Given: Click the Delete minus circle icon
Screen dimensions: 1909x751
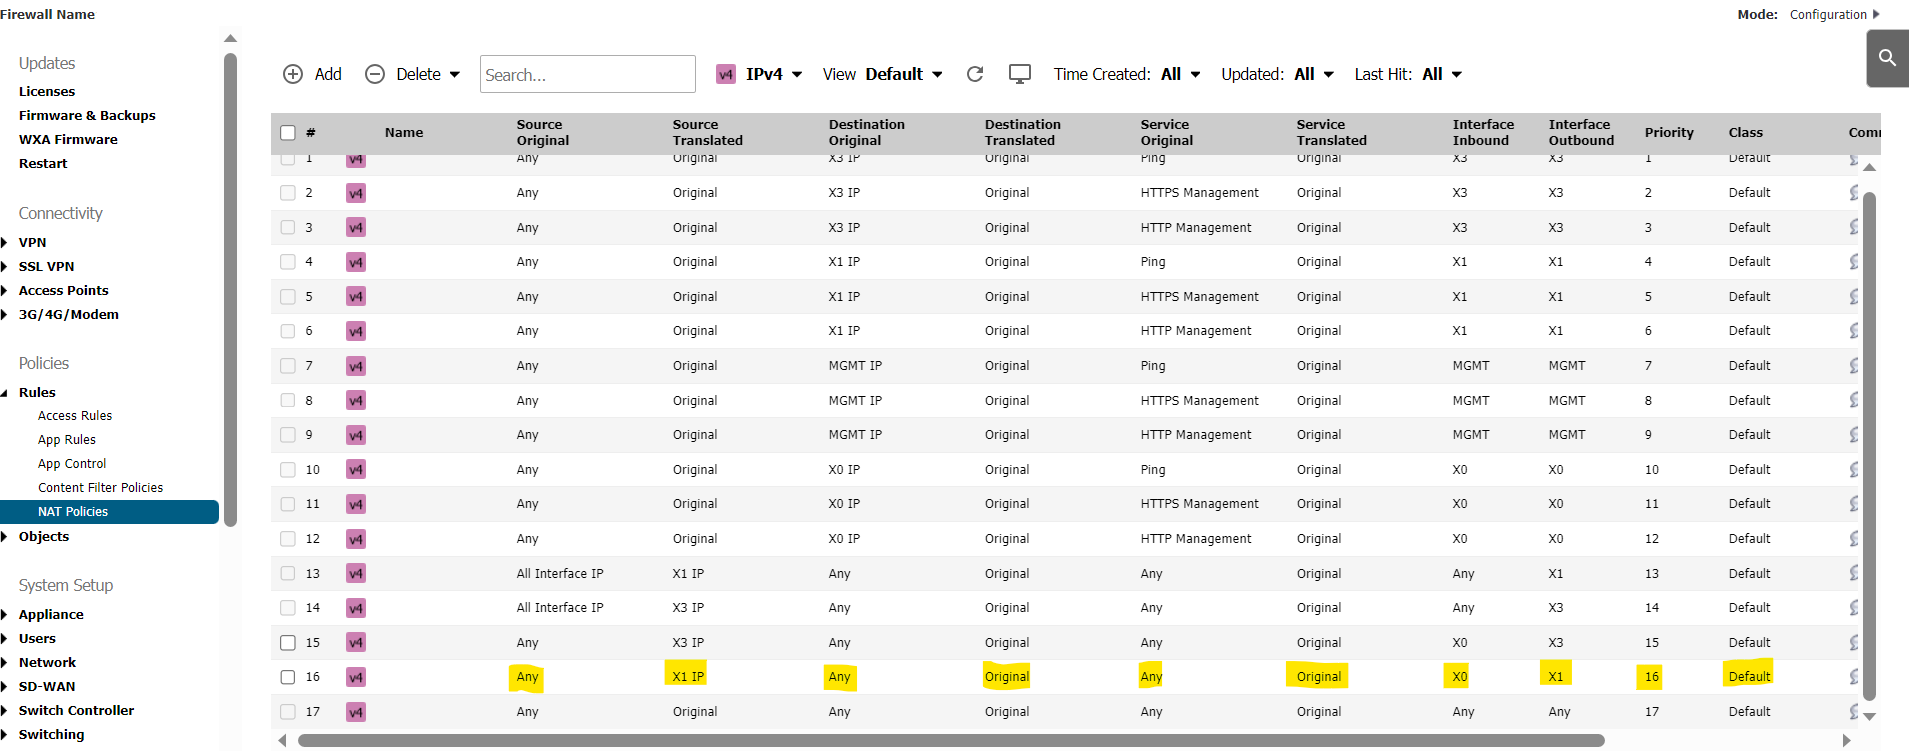Looking at the screenshot, I should point(375,74).
